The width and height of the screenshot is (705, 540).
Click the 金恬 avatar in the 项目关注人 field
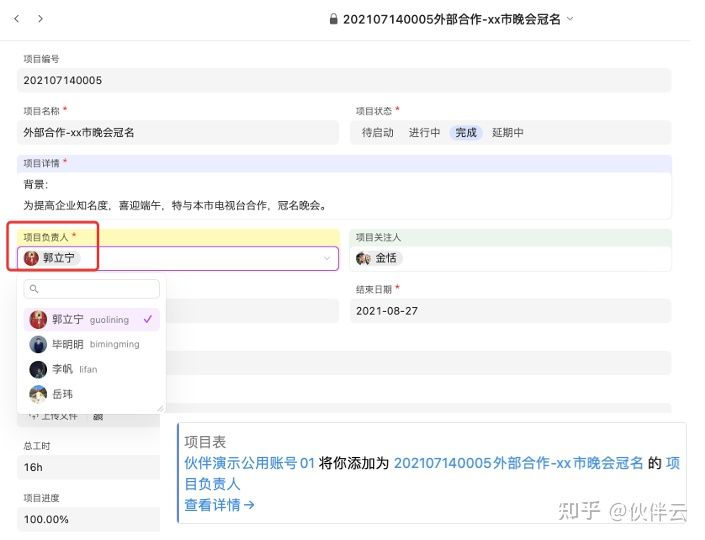(x=363, y=259)
